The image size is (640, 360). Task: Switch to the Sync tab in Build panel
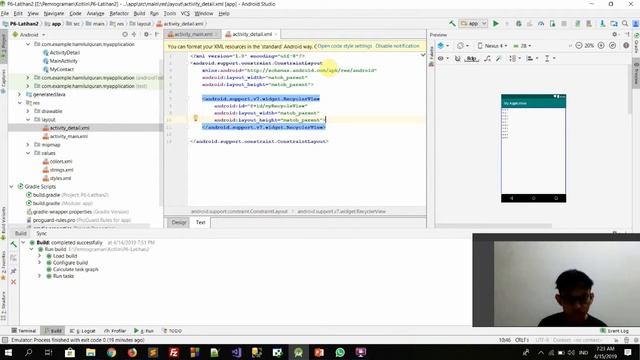[x=41, y=233]
